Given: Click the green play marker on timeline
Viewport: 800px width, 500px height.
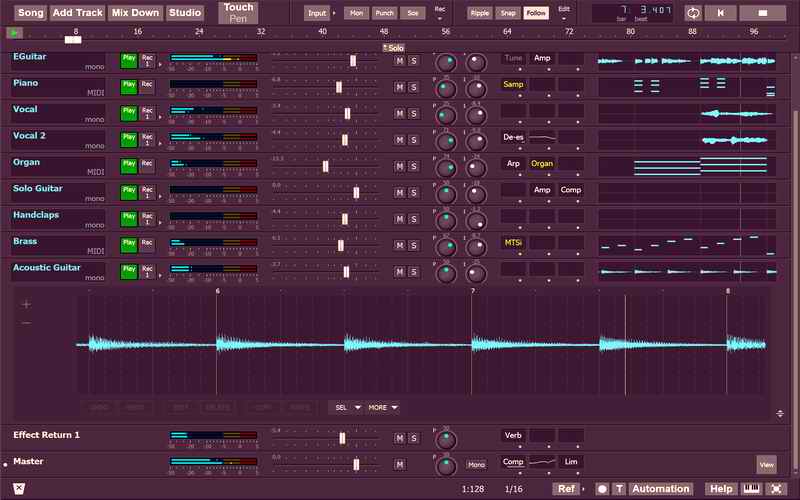Looking at the screenshot, I should [14, 33].
